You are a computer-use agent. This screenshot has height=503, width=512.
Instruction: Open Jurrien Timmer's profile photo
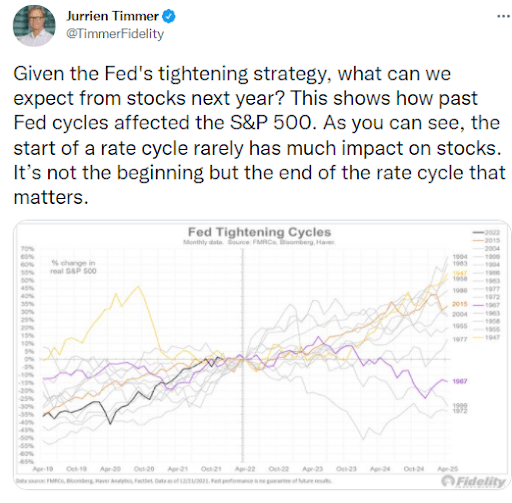point(34,25)
